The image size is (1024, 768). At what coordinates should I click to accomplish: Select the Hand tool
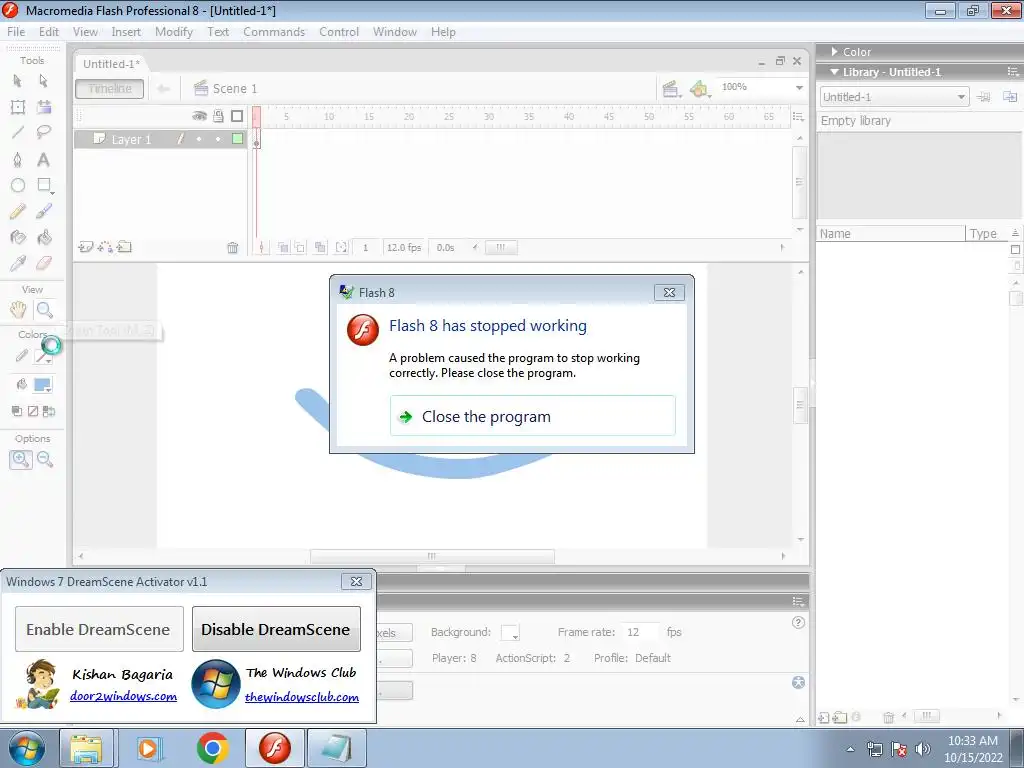coord(18,310)
